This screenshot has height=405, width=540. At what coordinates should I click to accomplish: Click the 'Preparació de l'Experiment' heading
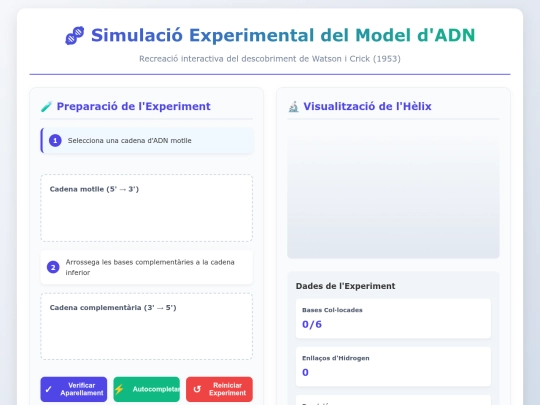click(x=134, y=106)
